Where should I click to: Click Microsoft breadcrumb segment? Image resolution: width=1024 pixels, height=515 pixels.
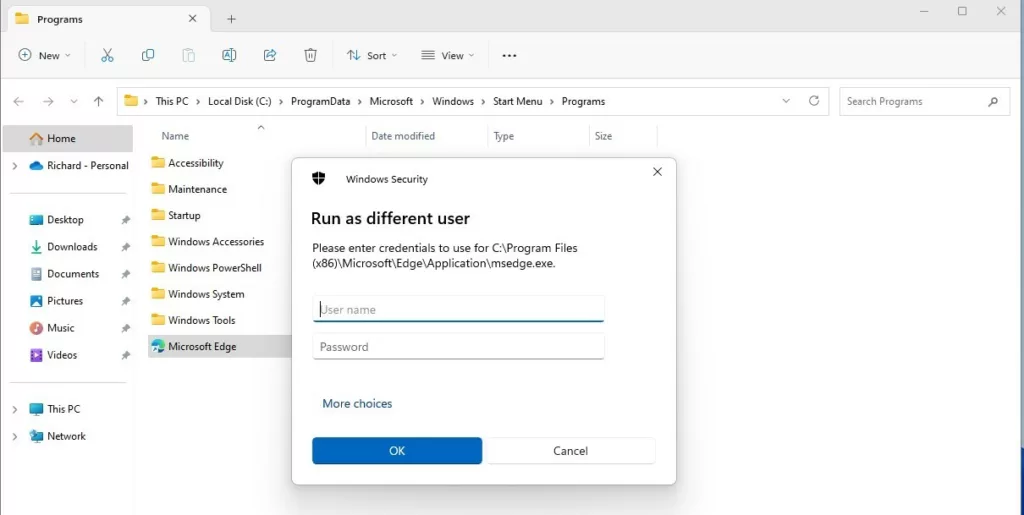tap(391, 102)
